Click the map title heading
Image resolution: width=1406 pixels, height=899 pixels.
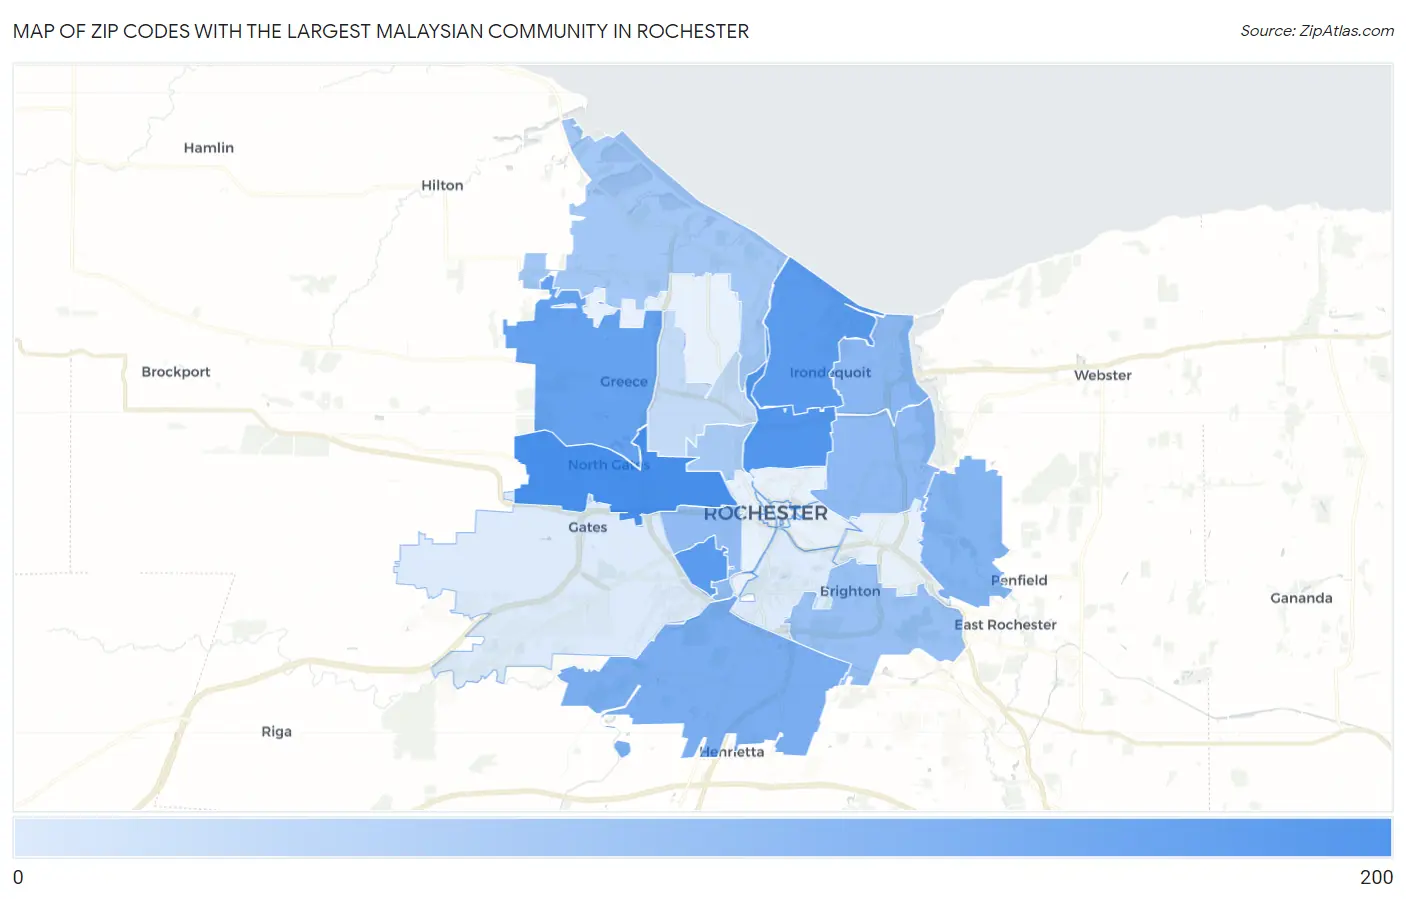tap(381, 31)
